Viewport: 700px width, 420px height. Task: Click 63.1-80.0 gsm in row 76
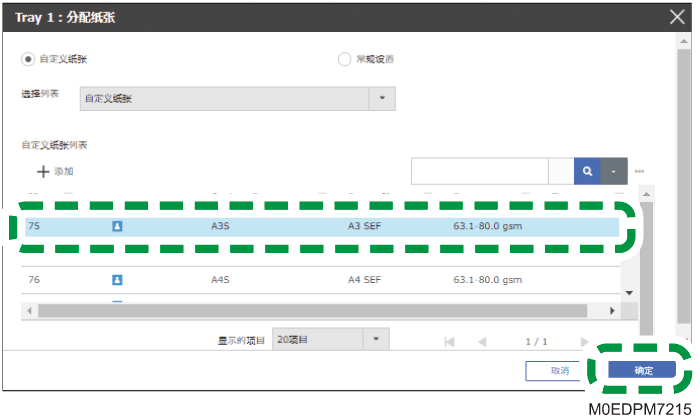click(x=488, y=280)
